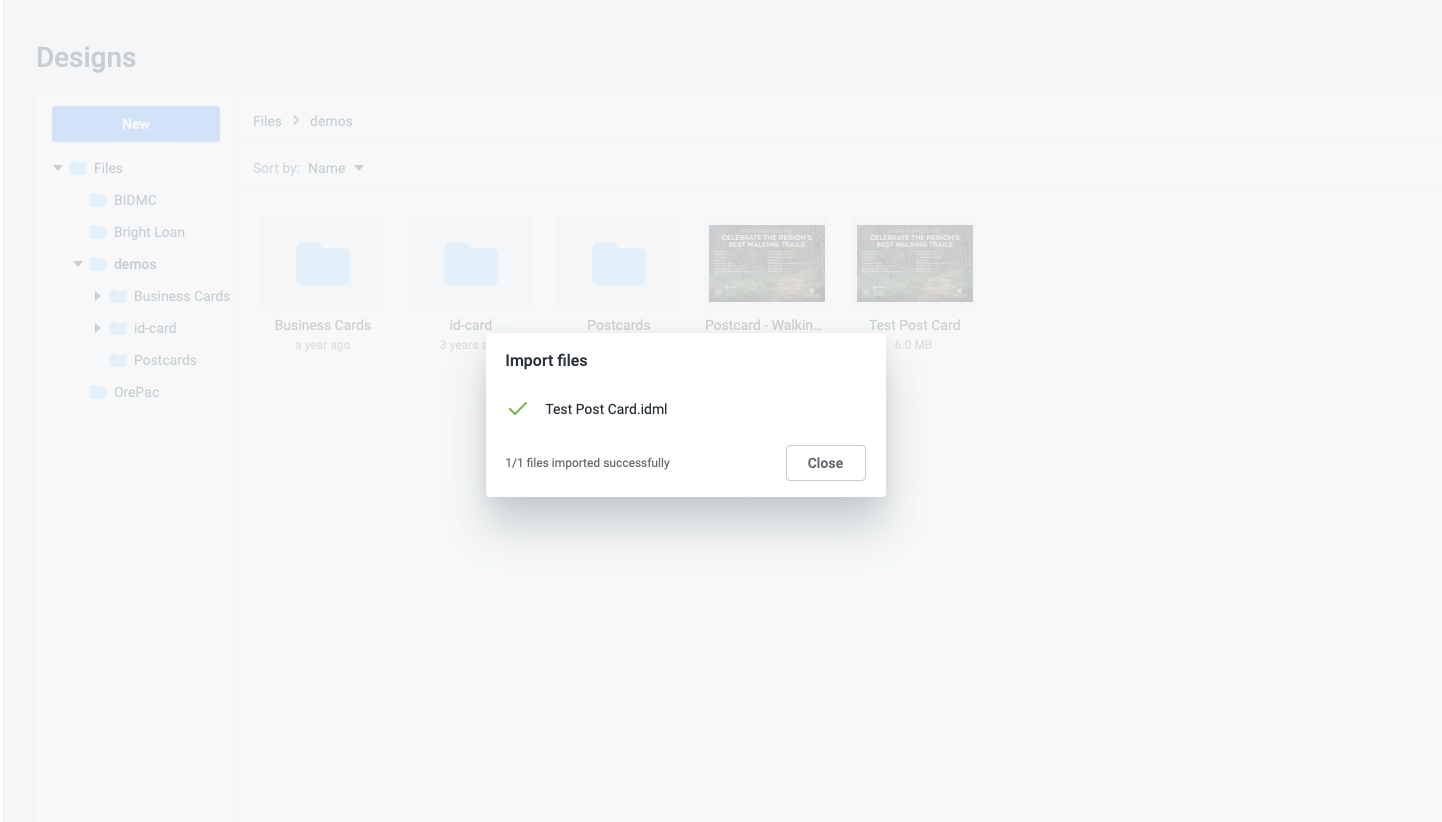The image size is (1442, 822).
Task: Select the OrePac folder icon
Action: coord(98,392)
